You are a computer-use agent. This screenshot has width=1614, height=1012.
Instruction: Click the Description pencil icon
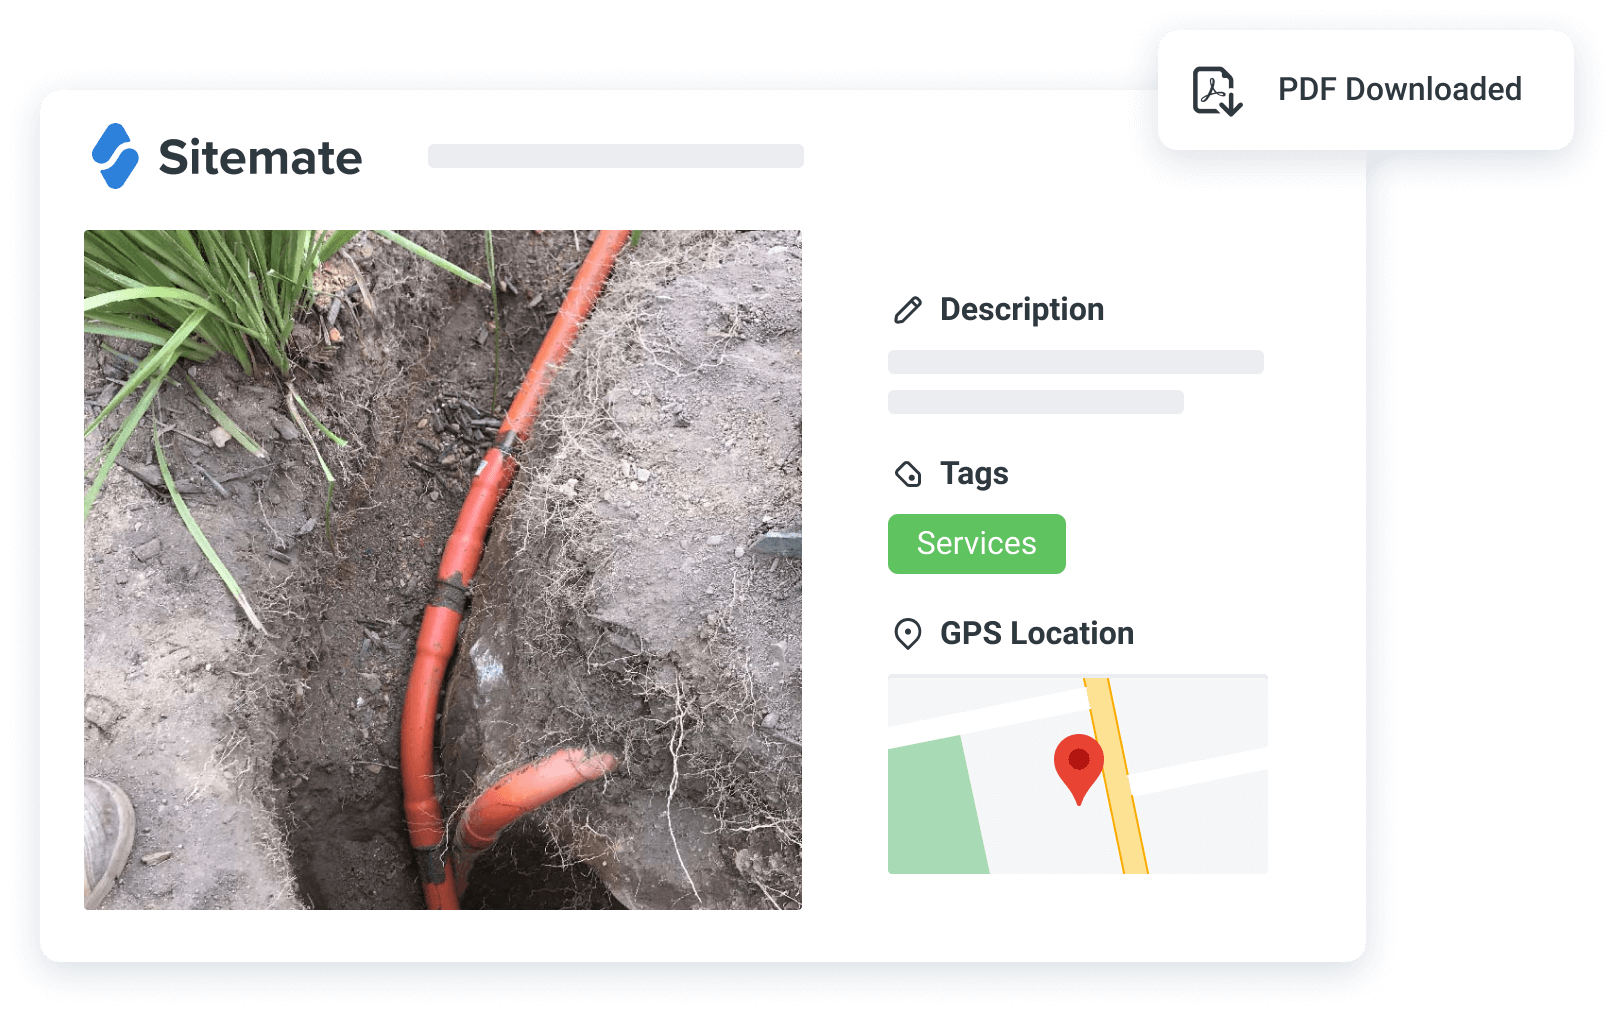coord(907,310)
